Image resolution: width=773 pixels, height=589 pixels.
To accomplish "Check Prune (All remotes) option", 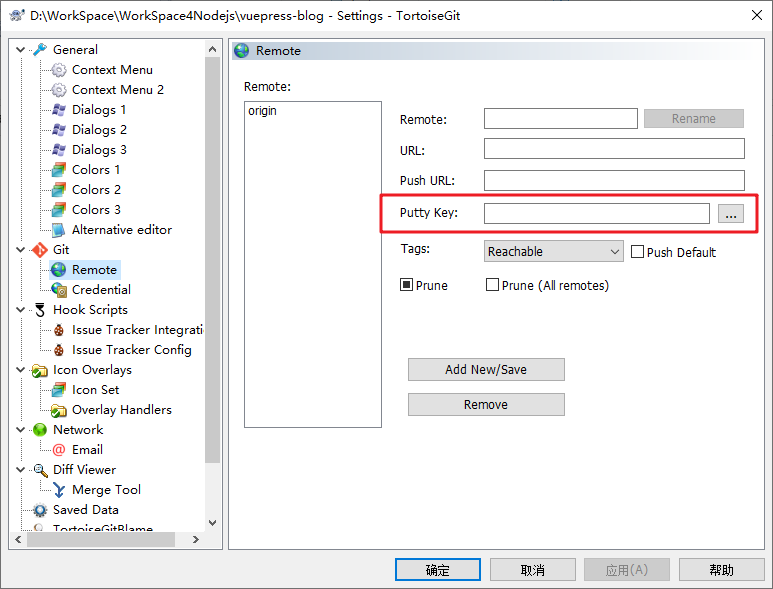I will (x=492, y=285).
